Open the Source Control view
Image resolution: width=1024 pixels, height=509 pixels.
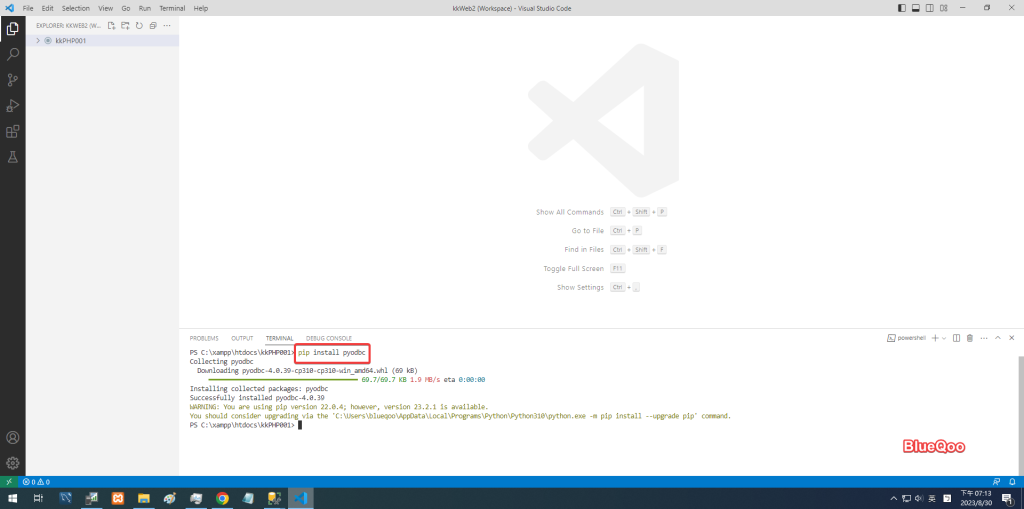pyautogui.click(x=13, y=80)
